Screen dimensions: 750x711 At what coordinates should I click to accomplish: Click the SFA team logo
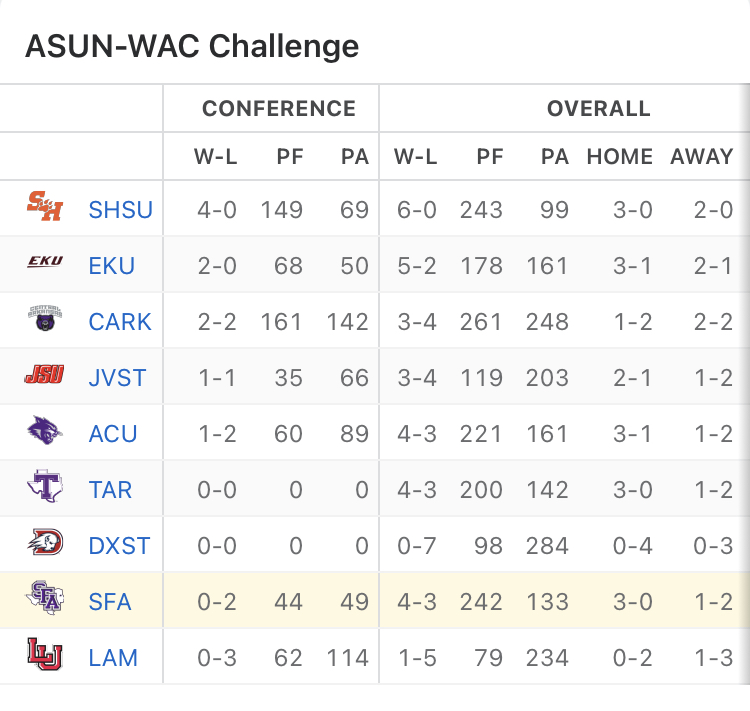point(45,598)
